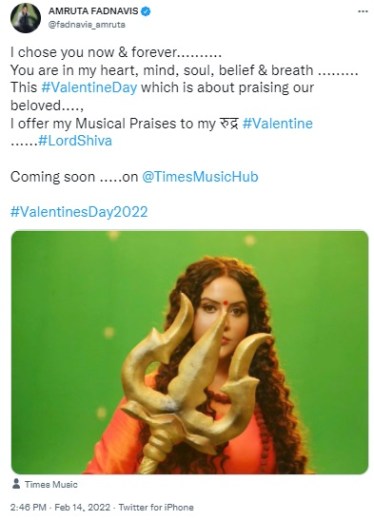374x520 pixels.
Task: Click the #ValentinesDay2022 hashtag
Action: point(79,212)
